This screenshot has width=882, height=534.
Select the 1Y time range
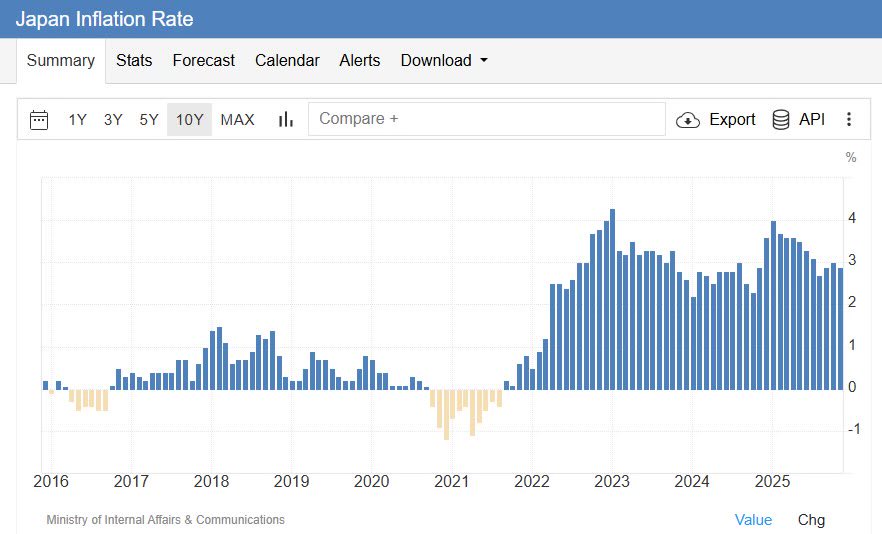tap(77, 120)
